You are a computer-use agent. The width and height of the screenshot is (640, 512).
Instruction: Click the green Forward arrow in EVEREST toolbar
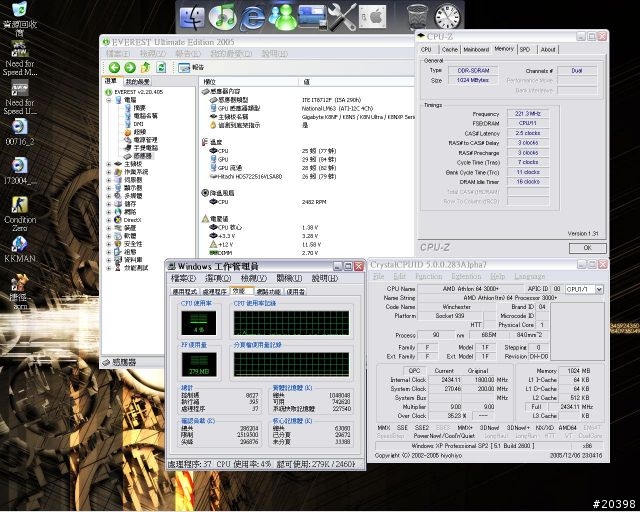(130, 67)
